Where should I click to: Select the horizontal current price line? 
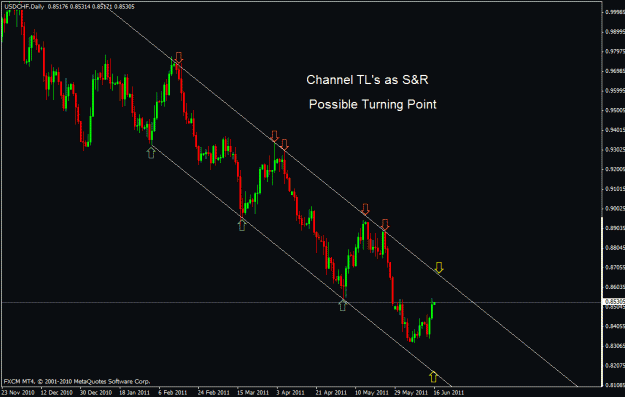[x=301, y=303]
